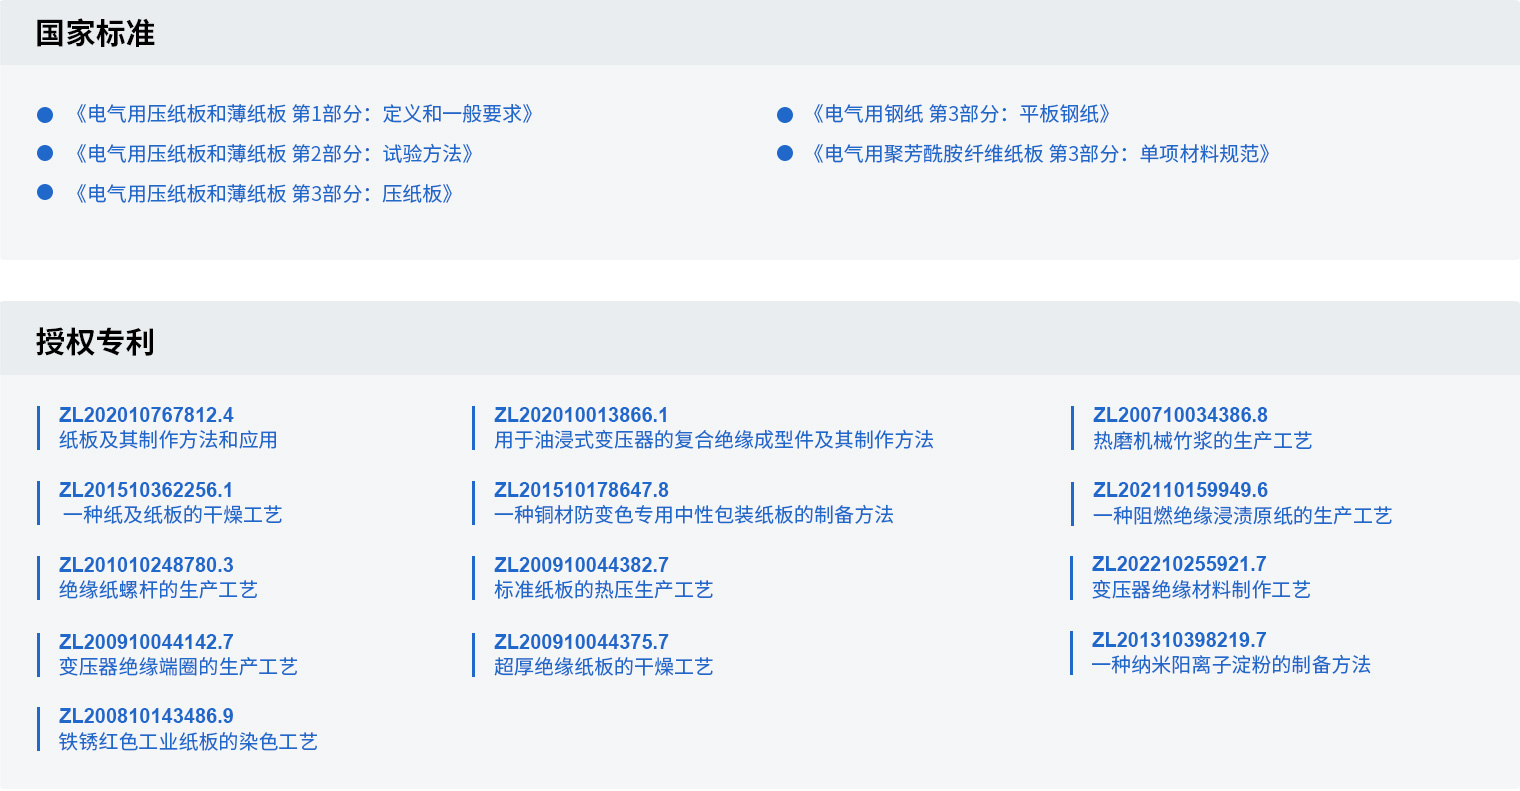Click patent number ZL201510178647.8
This screenshot has width=1520, height=791.
(x=581, y=490)
